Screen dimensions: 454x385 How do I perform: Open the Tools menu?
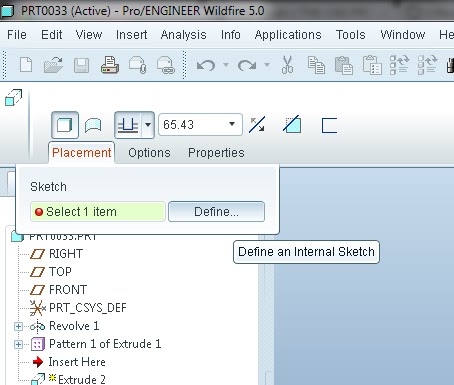coord(350,35)
